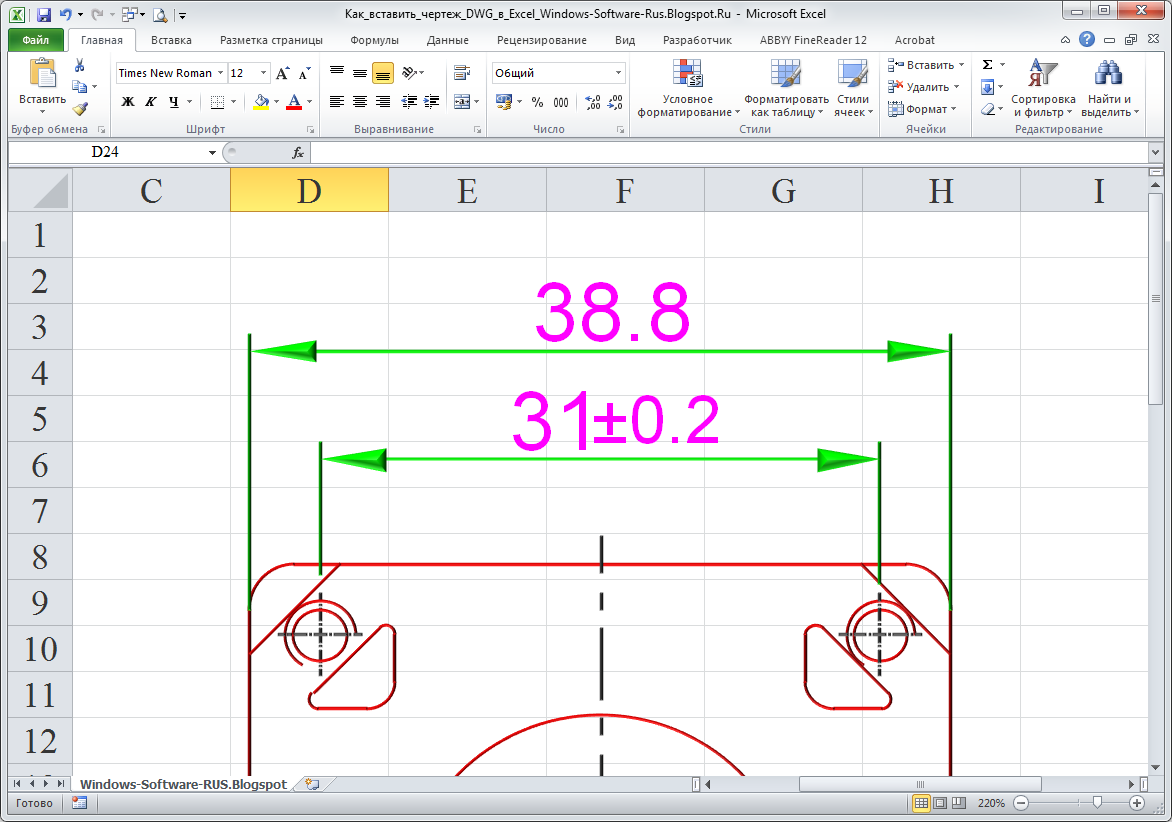Viewport: 1172px width, 822px height.
Task: Apply percent style
Action: (537, 102)
